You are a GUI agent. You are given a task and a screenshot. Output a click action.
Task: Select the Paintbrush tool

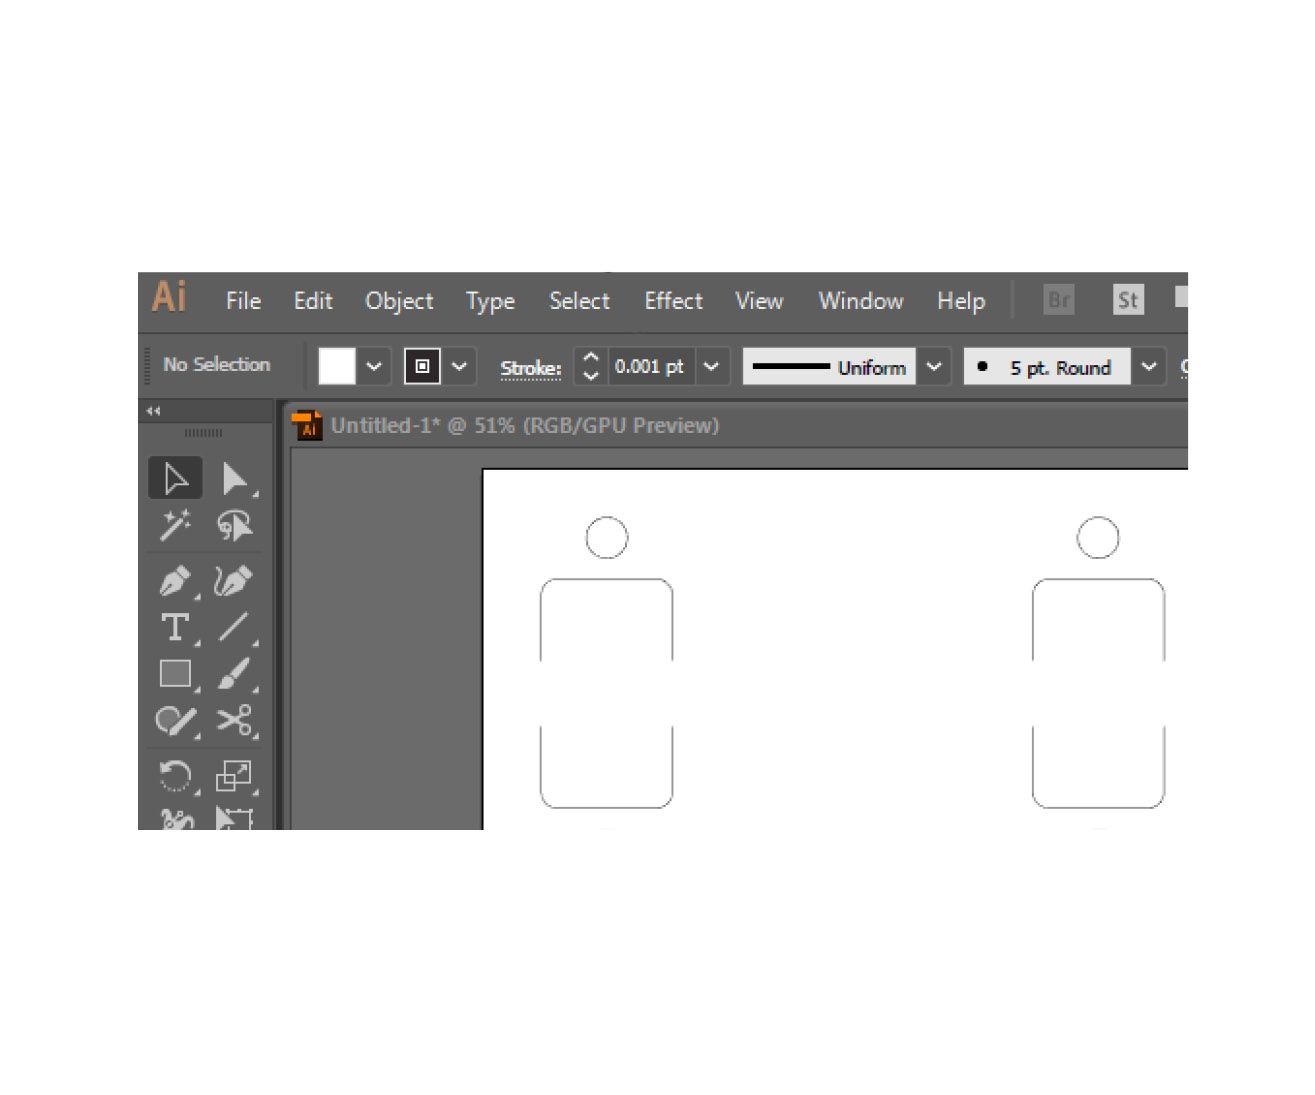click(234, 674)
